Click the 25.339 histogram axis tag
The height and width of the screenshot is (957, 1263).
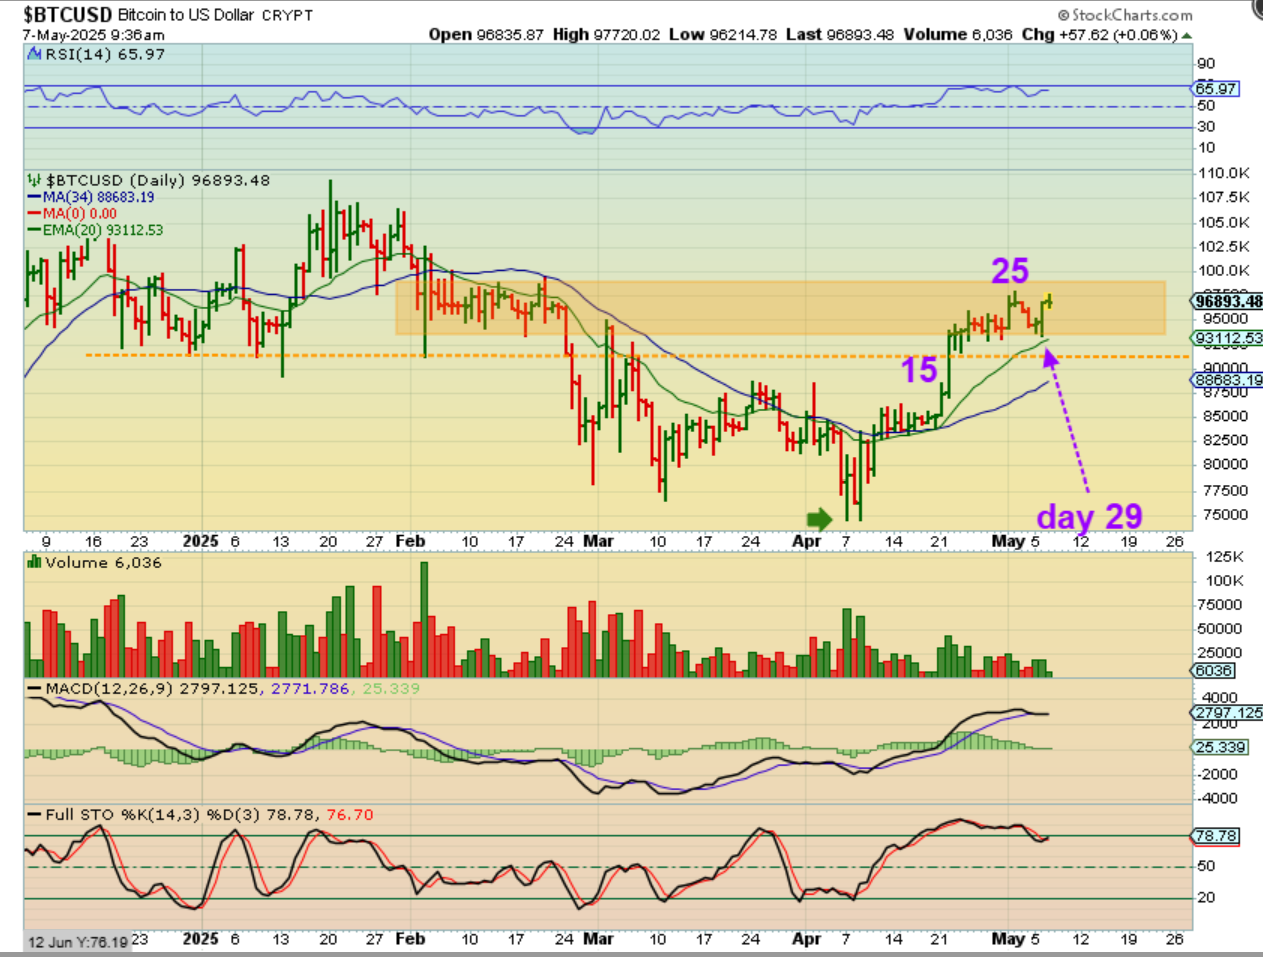1220,748
